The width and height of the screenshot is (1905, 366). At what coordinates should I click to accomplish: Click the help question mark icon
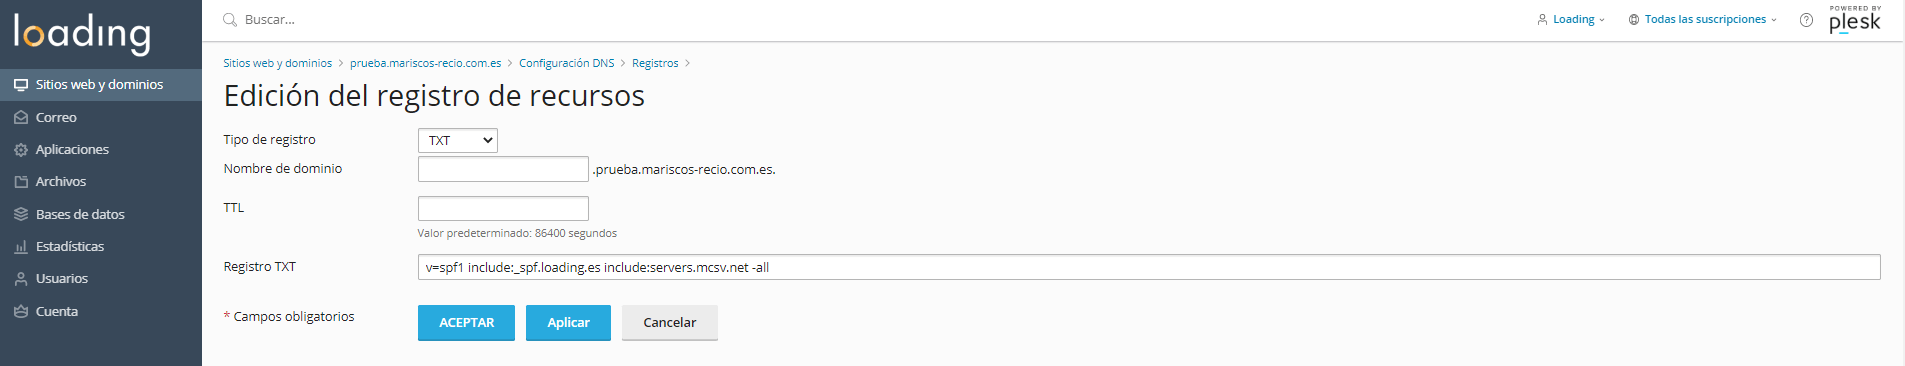[x=1806, y=20]
